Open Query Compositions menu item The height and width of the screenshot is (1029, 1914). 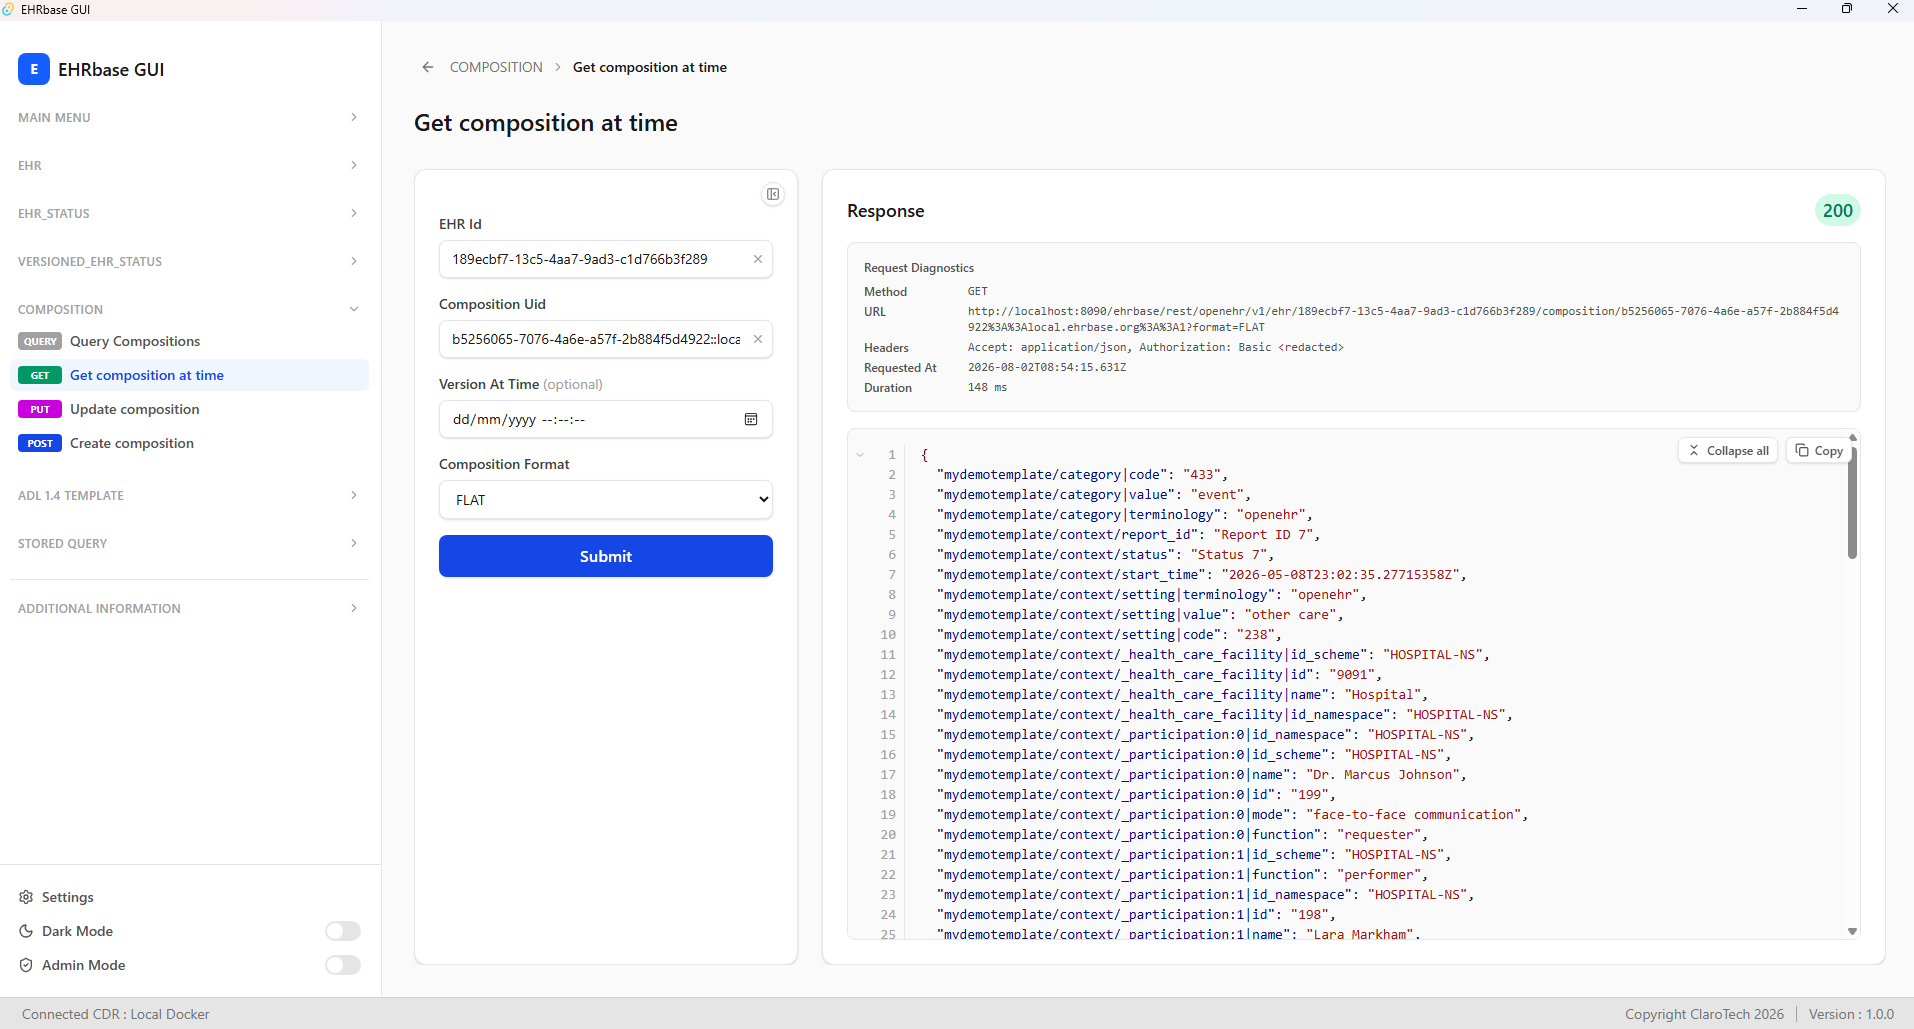pos(189,341)
